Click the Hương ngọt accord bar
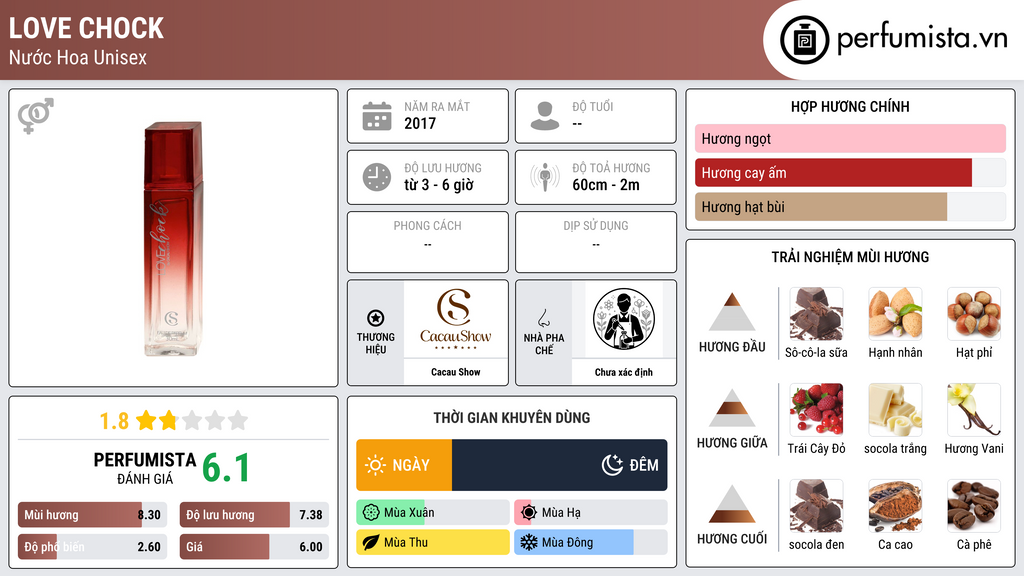 850,138
